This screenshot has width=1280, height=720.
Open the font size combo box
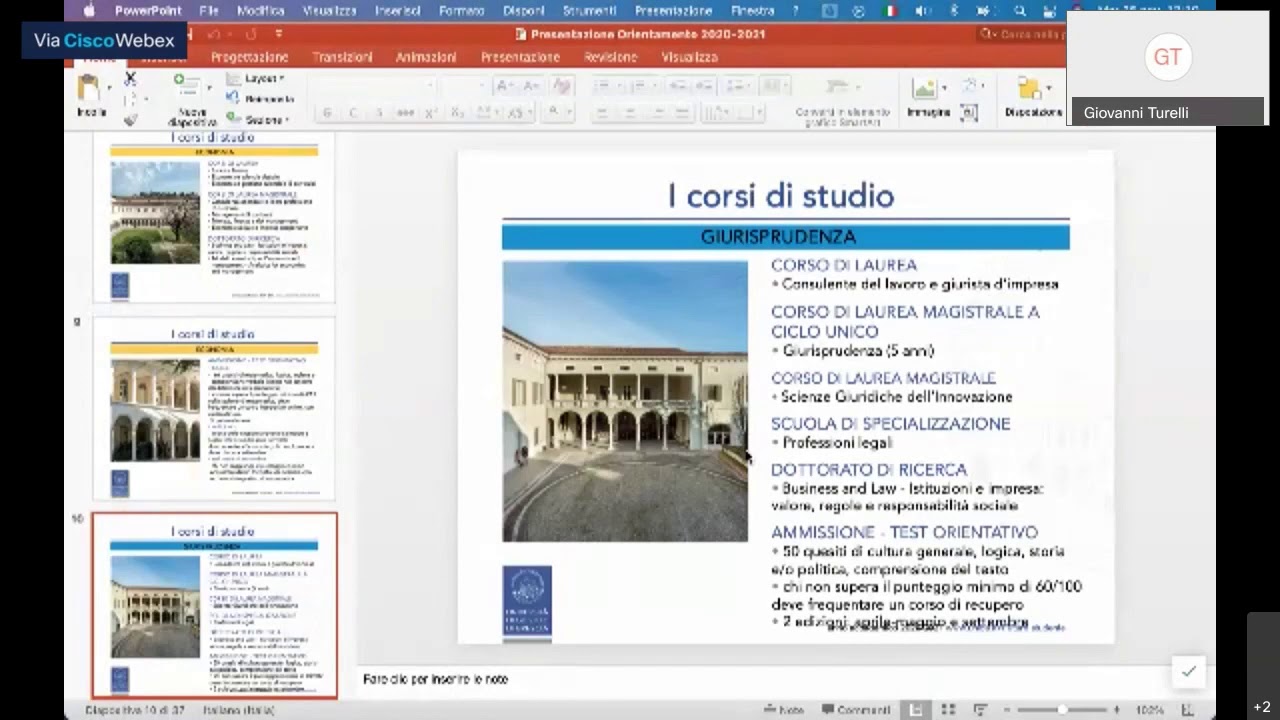(x=464, y=86)
